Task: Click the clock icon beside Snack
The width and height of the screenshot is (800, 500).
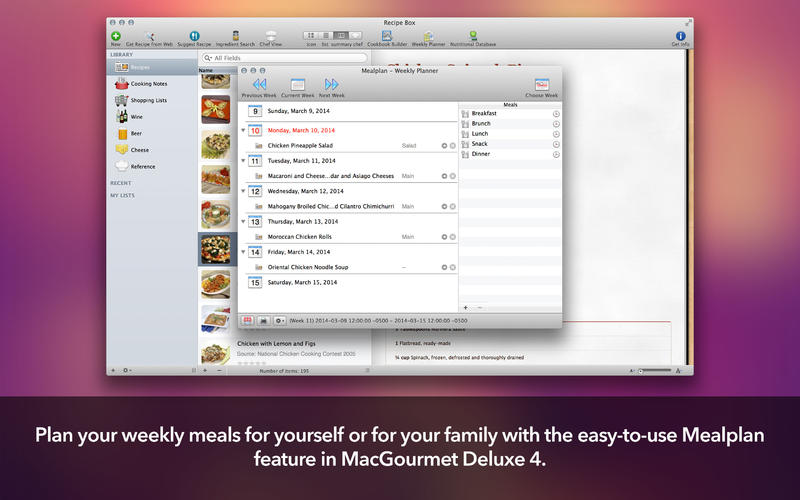Action: tap(556, 144)
